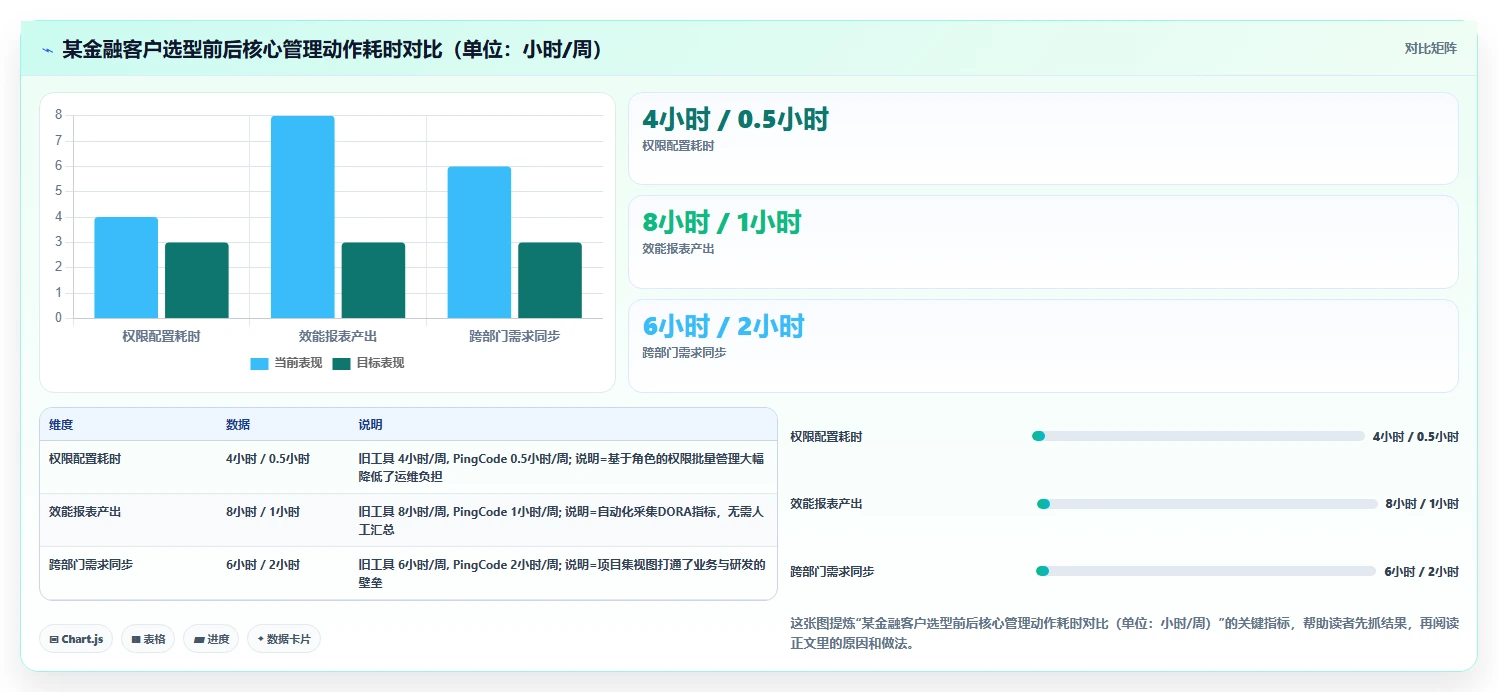1498x692 pixels.
Task: Click the 进度 tag chip
Action: pyautogui.click(x=211, y=639)
